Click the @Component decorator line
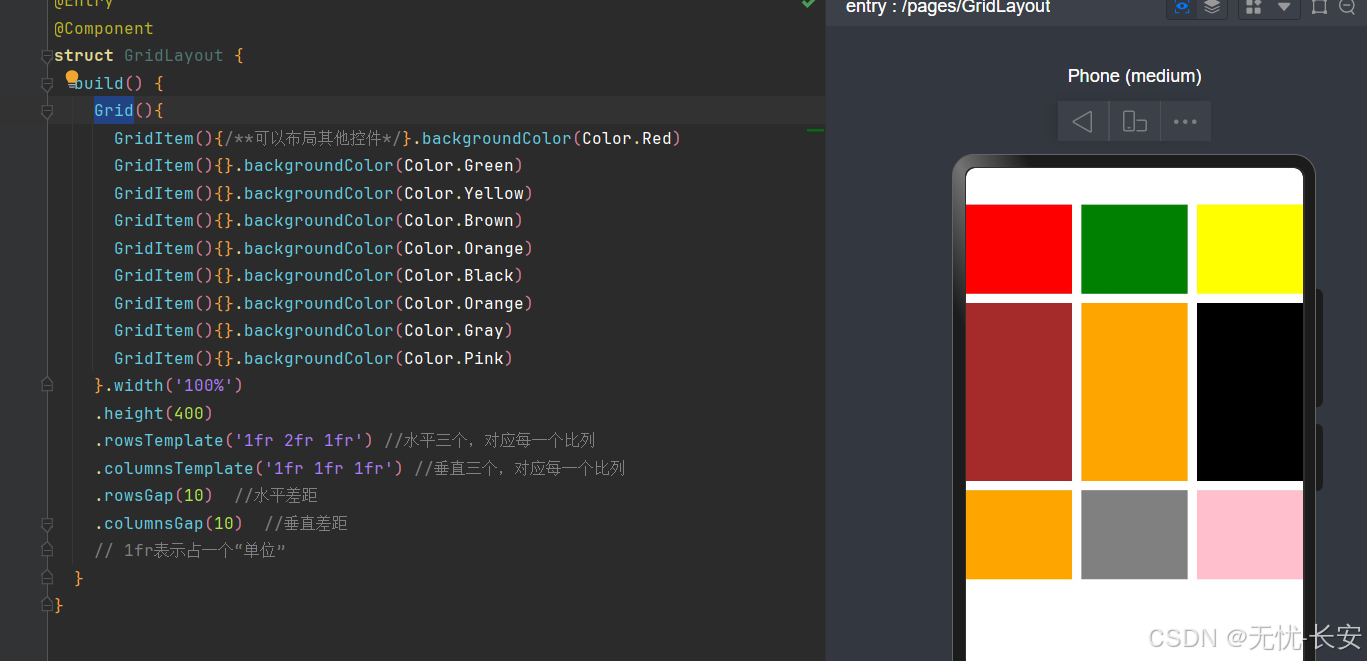The image size is (1367, 661). 104,28
